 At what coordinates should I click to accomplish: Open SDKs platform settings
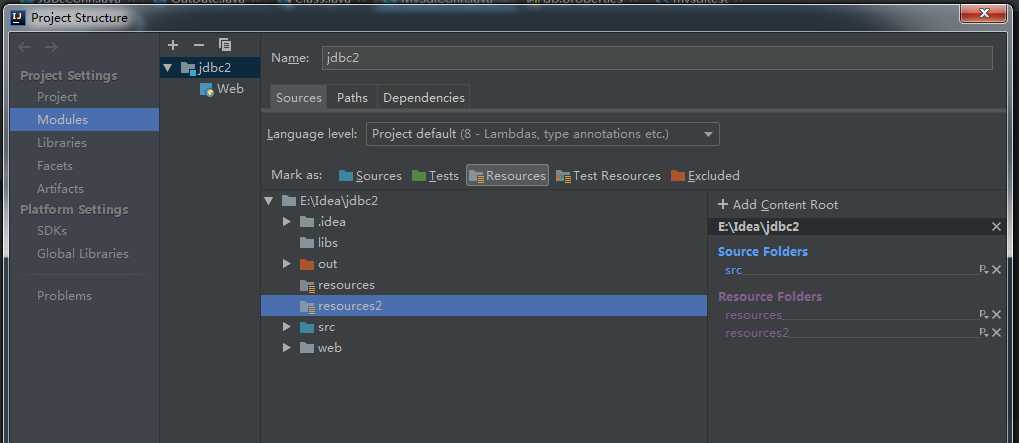pyautogui.click(x=52, y=231)
